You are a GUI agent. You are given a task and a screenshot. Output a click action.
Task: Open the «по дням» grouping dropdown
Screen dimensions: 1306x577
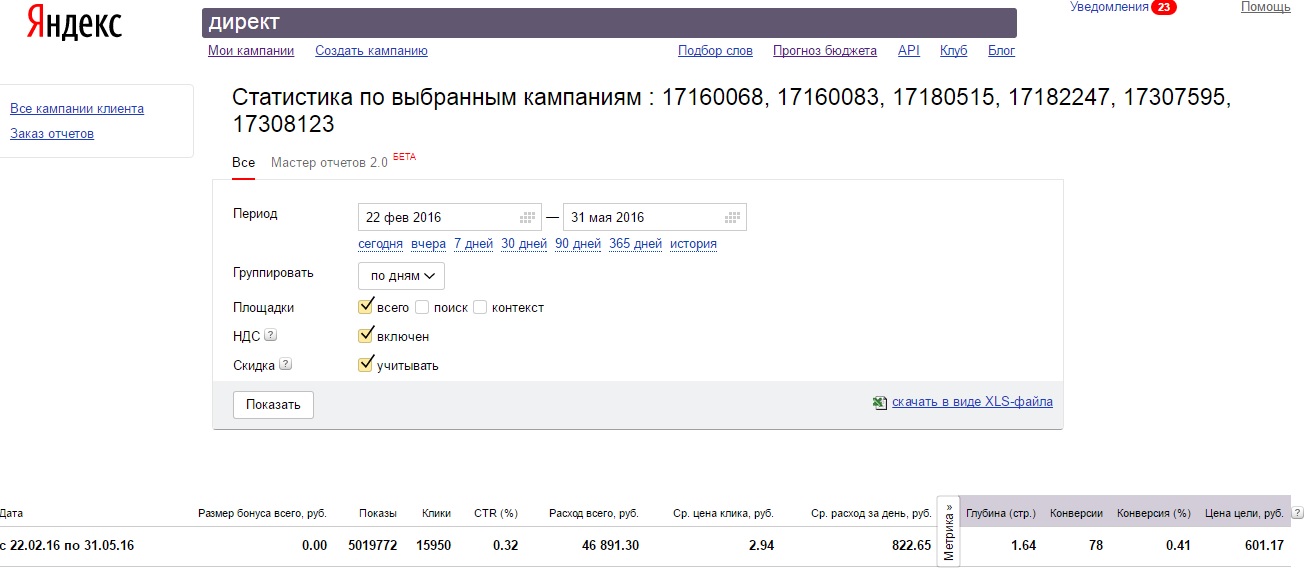pyautogui.click(x=401, y=275)
